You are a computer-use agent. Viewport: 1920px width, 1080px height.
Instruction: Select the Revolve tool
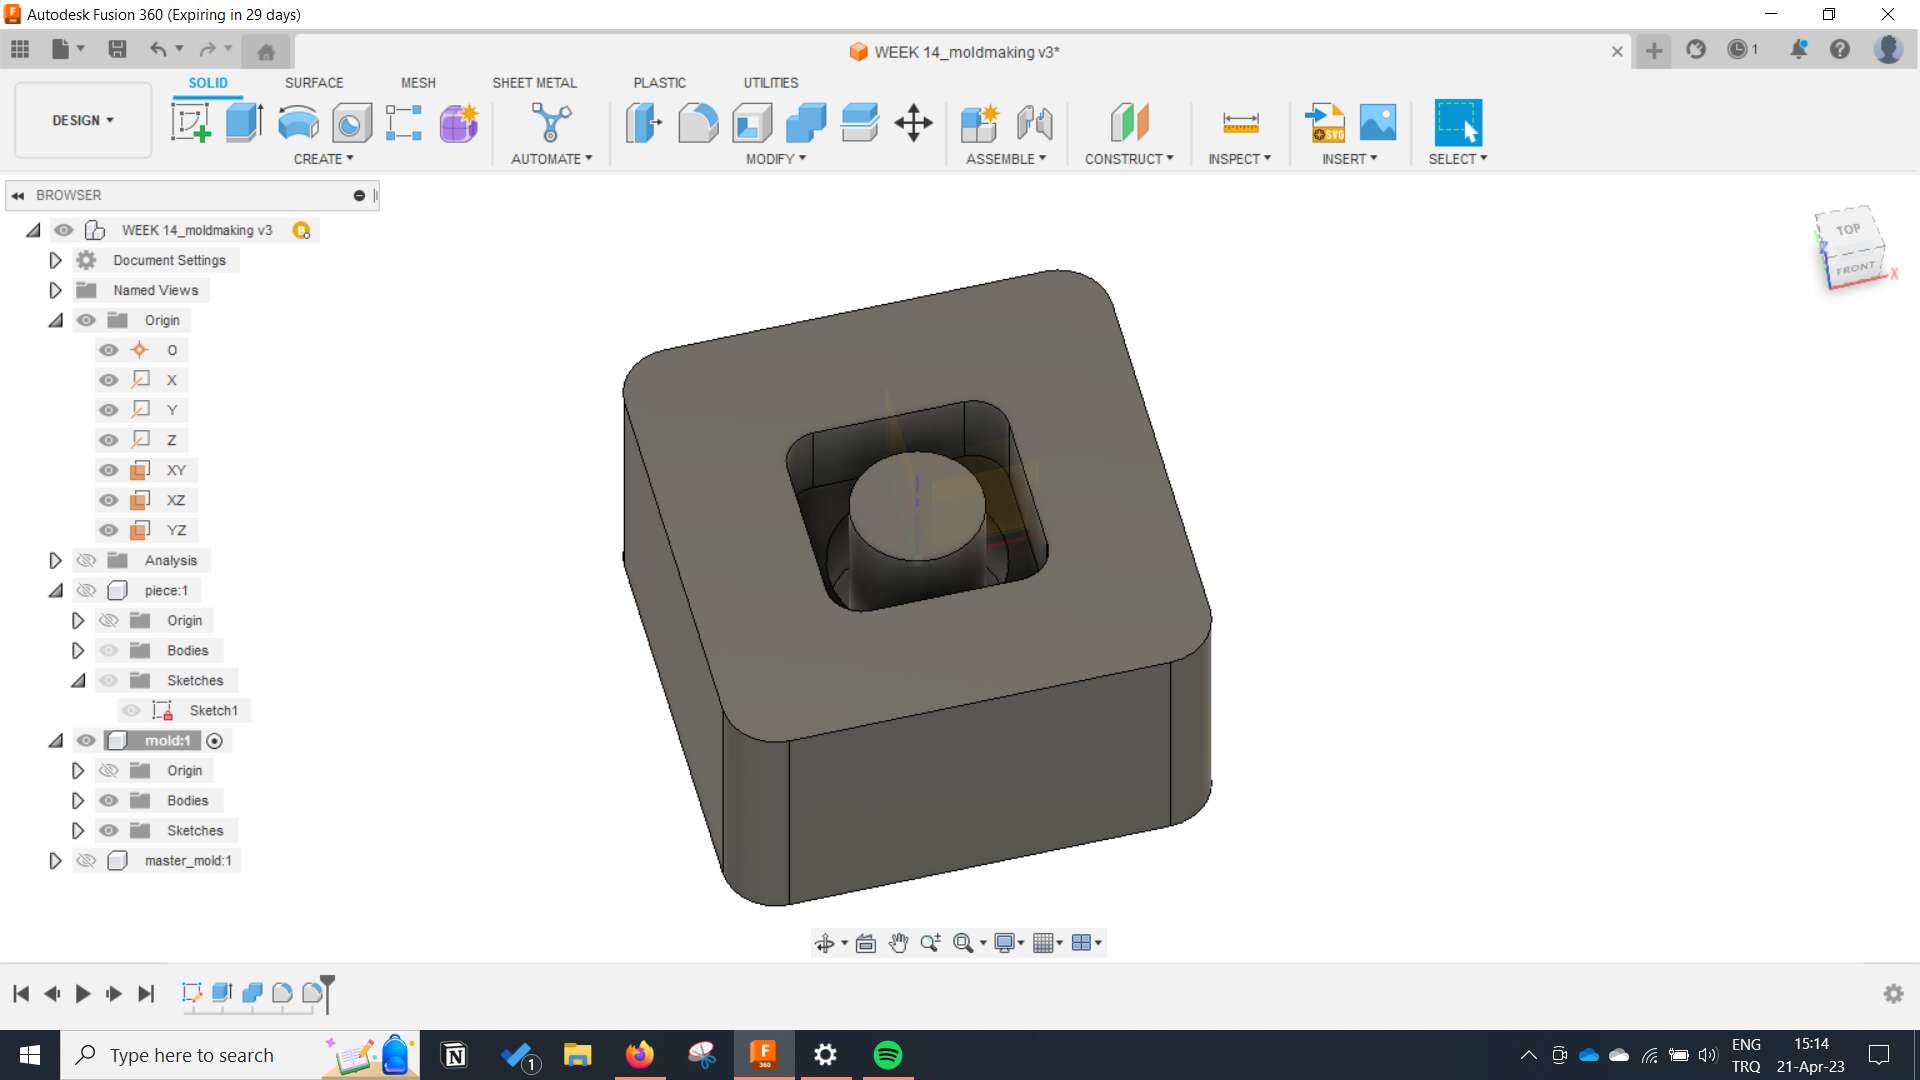pyautogui.click(x=298, y=123)
